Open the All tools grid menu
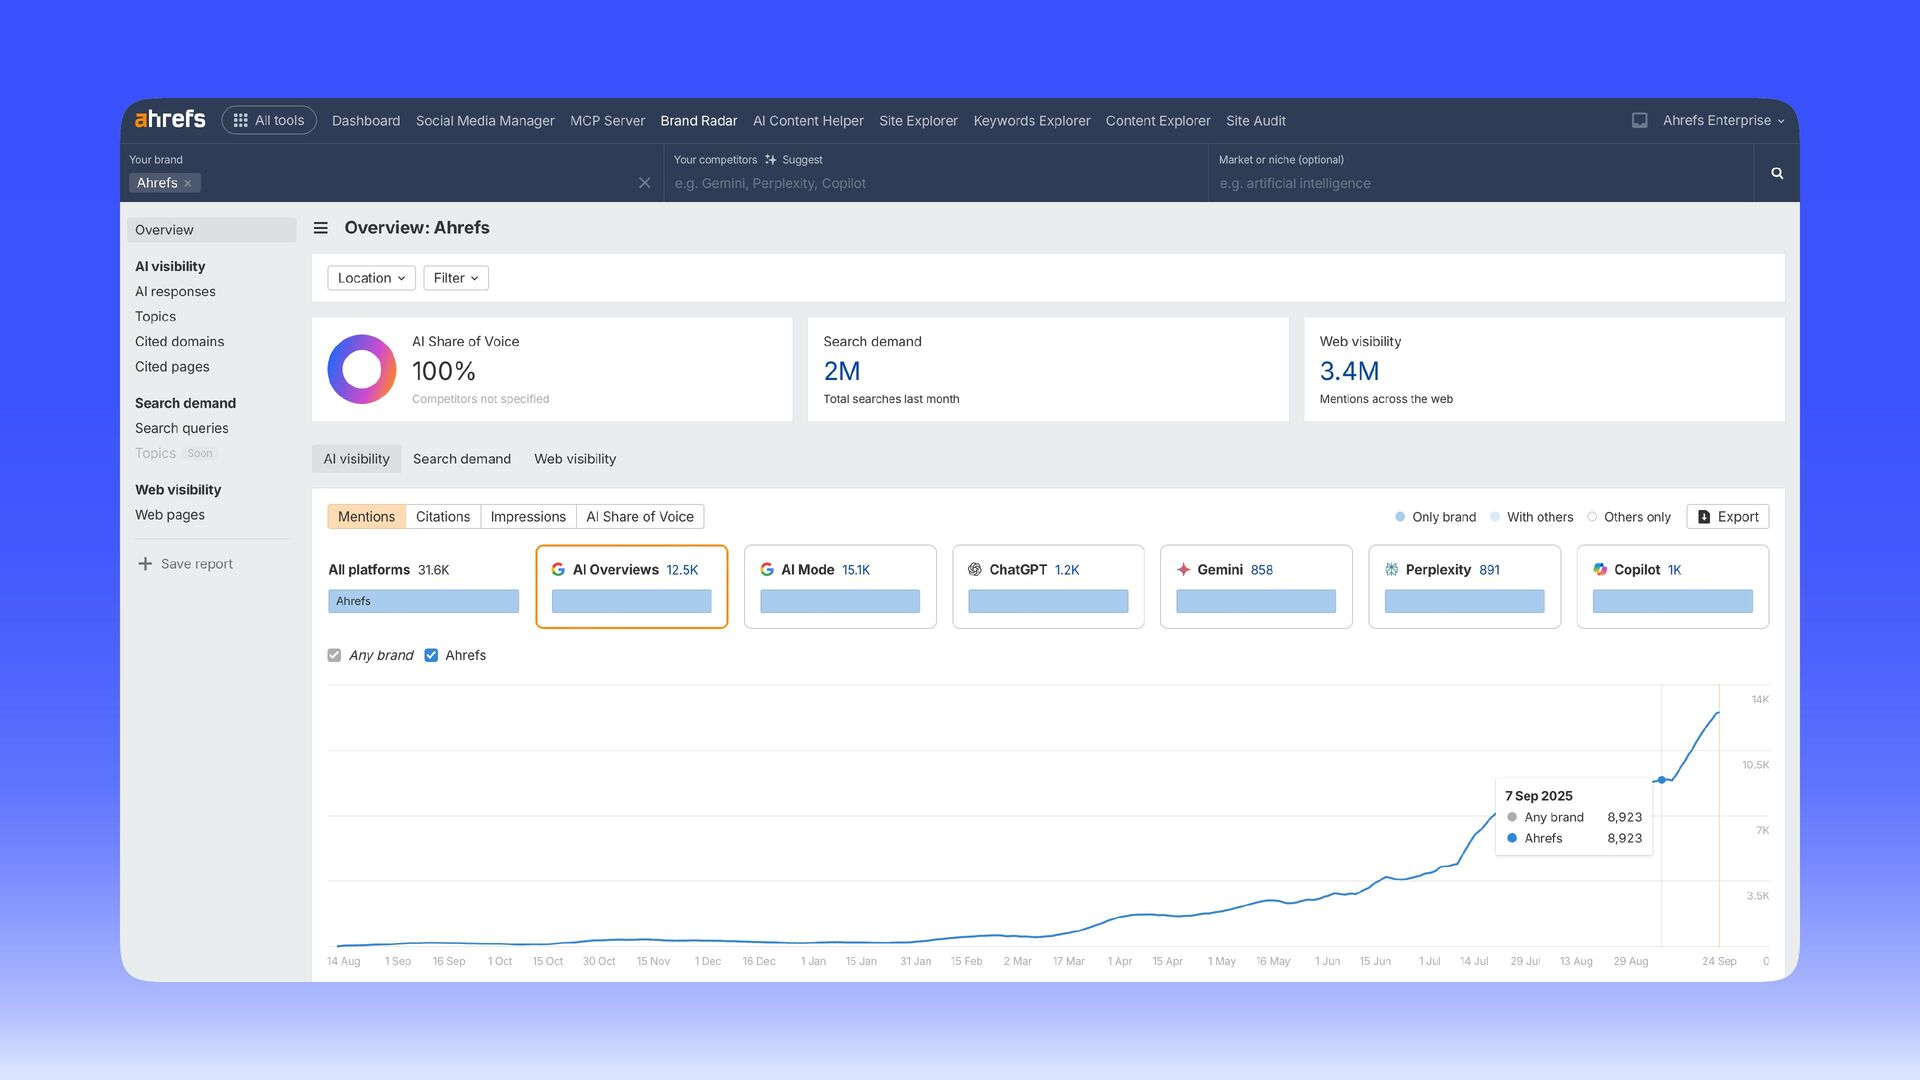The image size is (1920, 1080). click(x=269, y=120)
